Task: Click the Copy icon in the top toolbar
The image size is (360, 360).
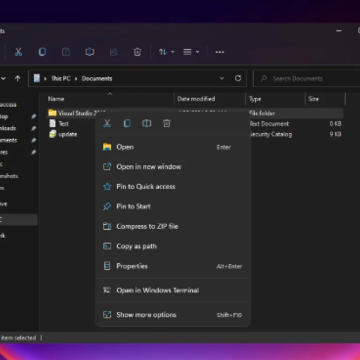Action: point(42,52)
